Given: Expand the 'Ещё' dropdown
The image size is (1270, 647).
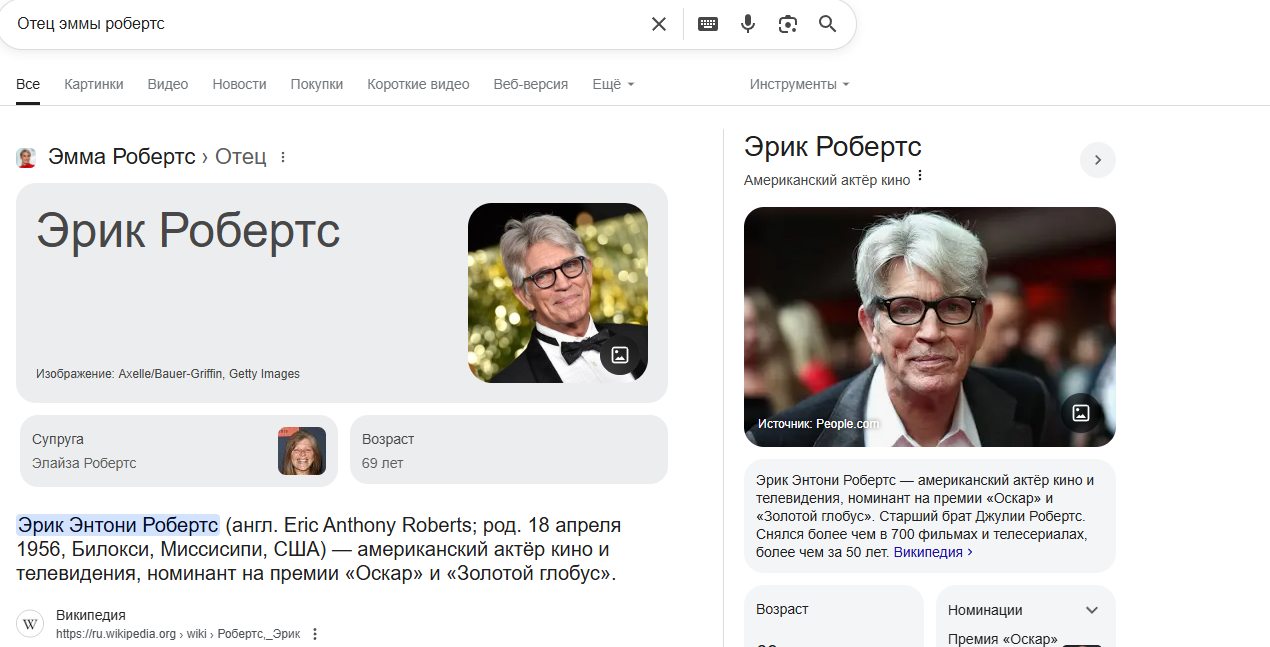Looking at the screenshot, I should click(613, 84).
